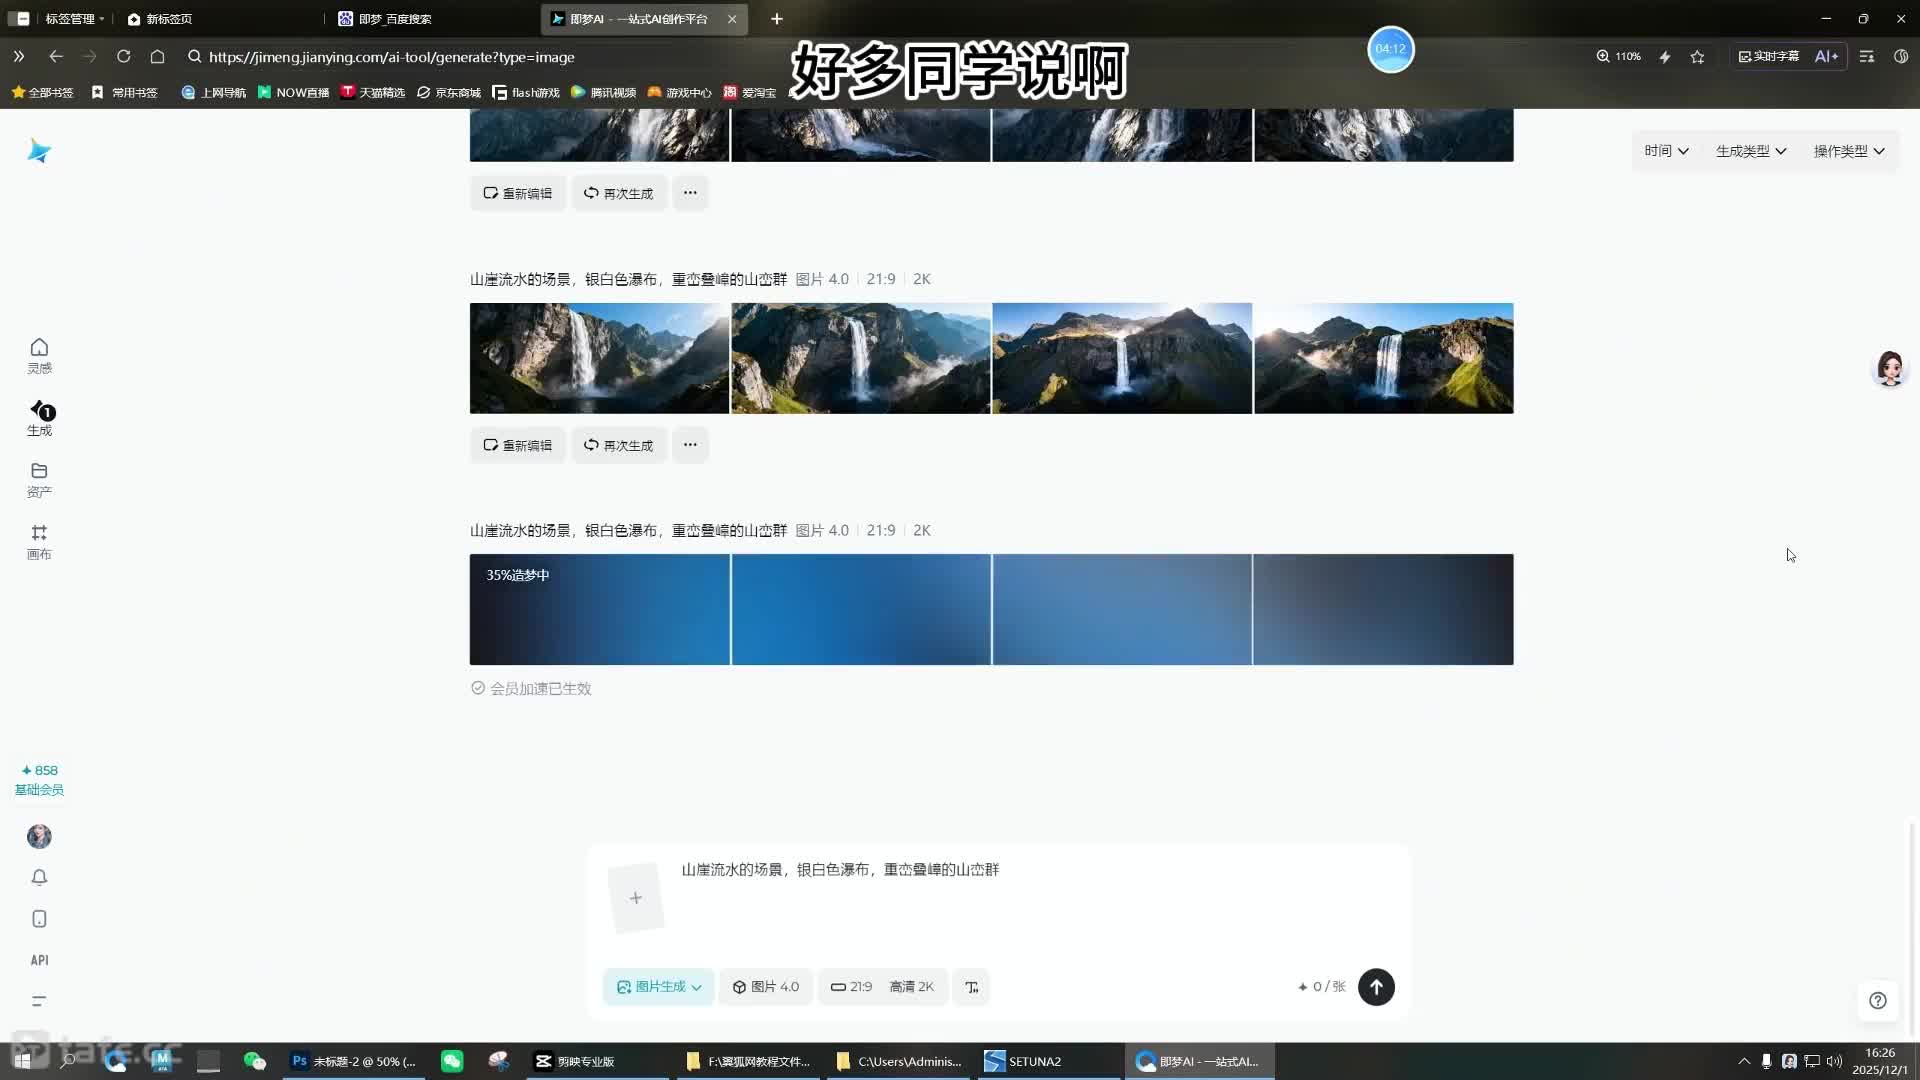The image size is (1920, 1080).
Task: Expand the 图片生成 mode dropdown
Action: pyautogui.click(x=658, y=986)
